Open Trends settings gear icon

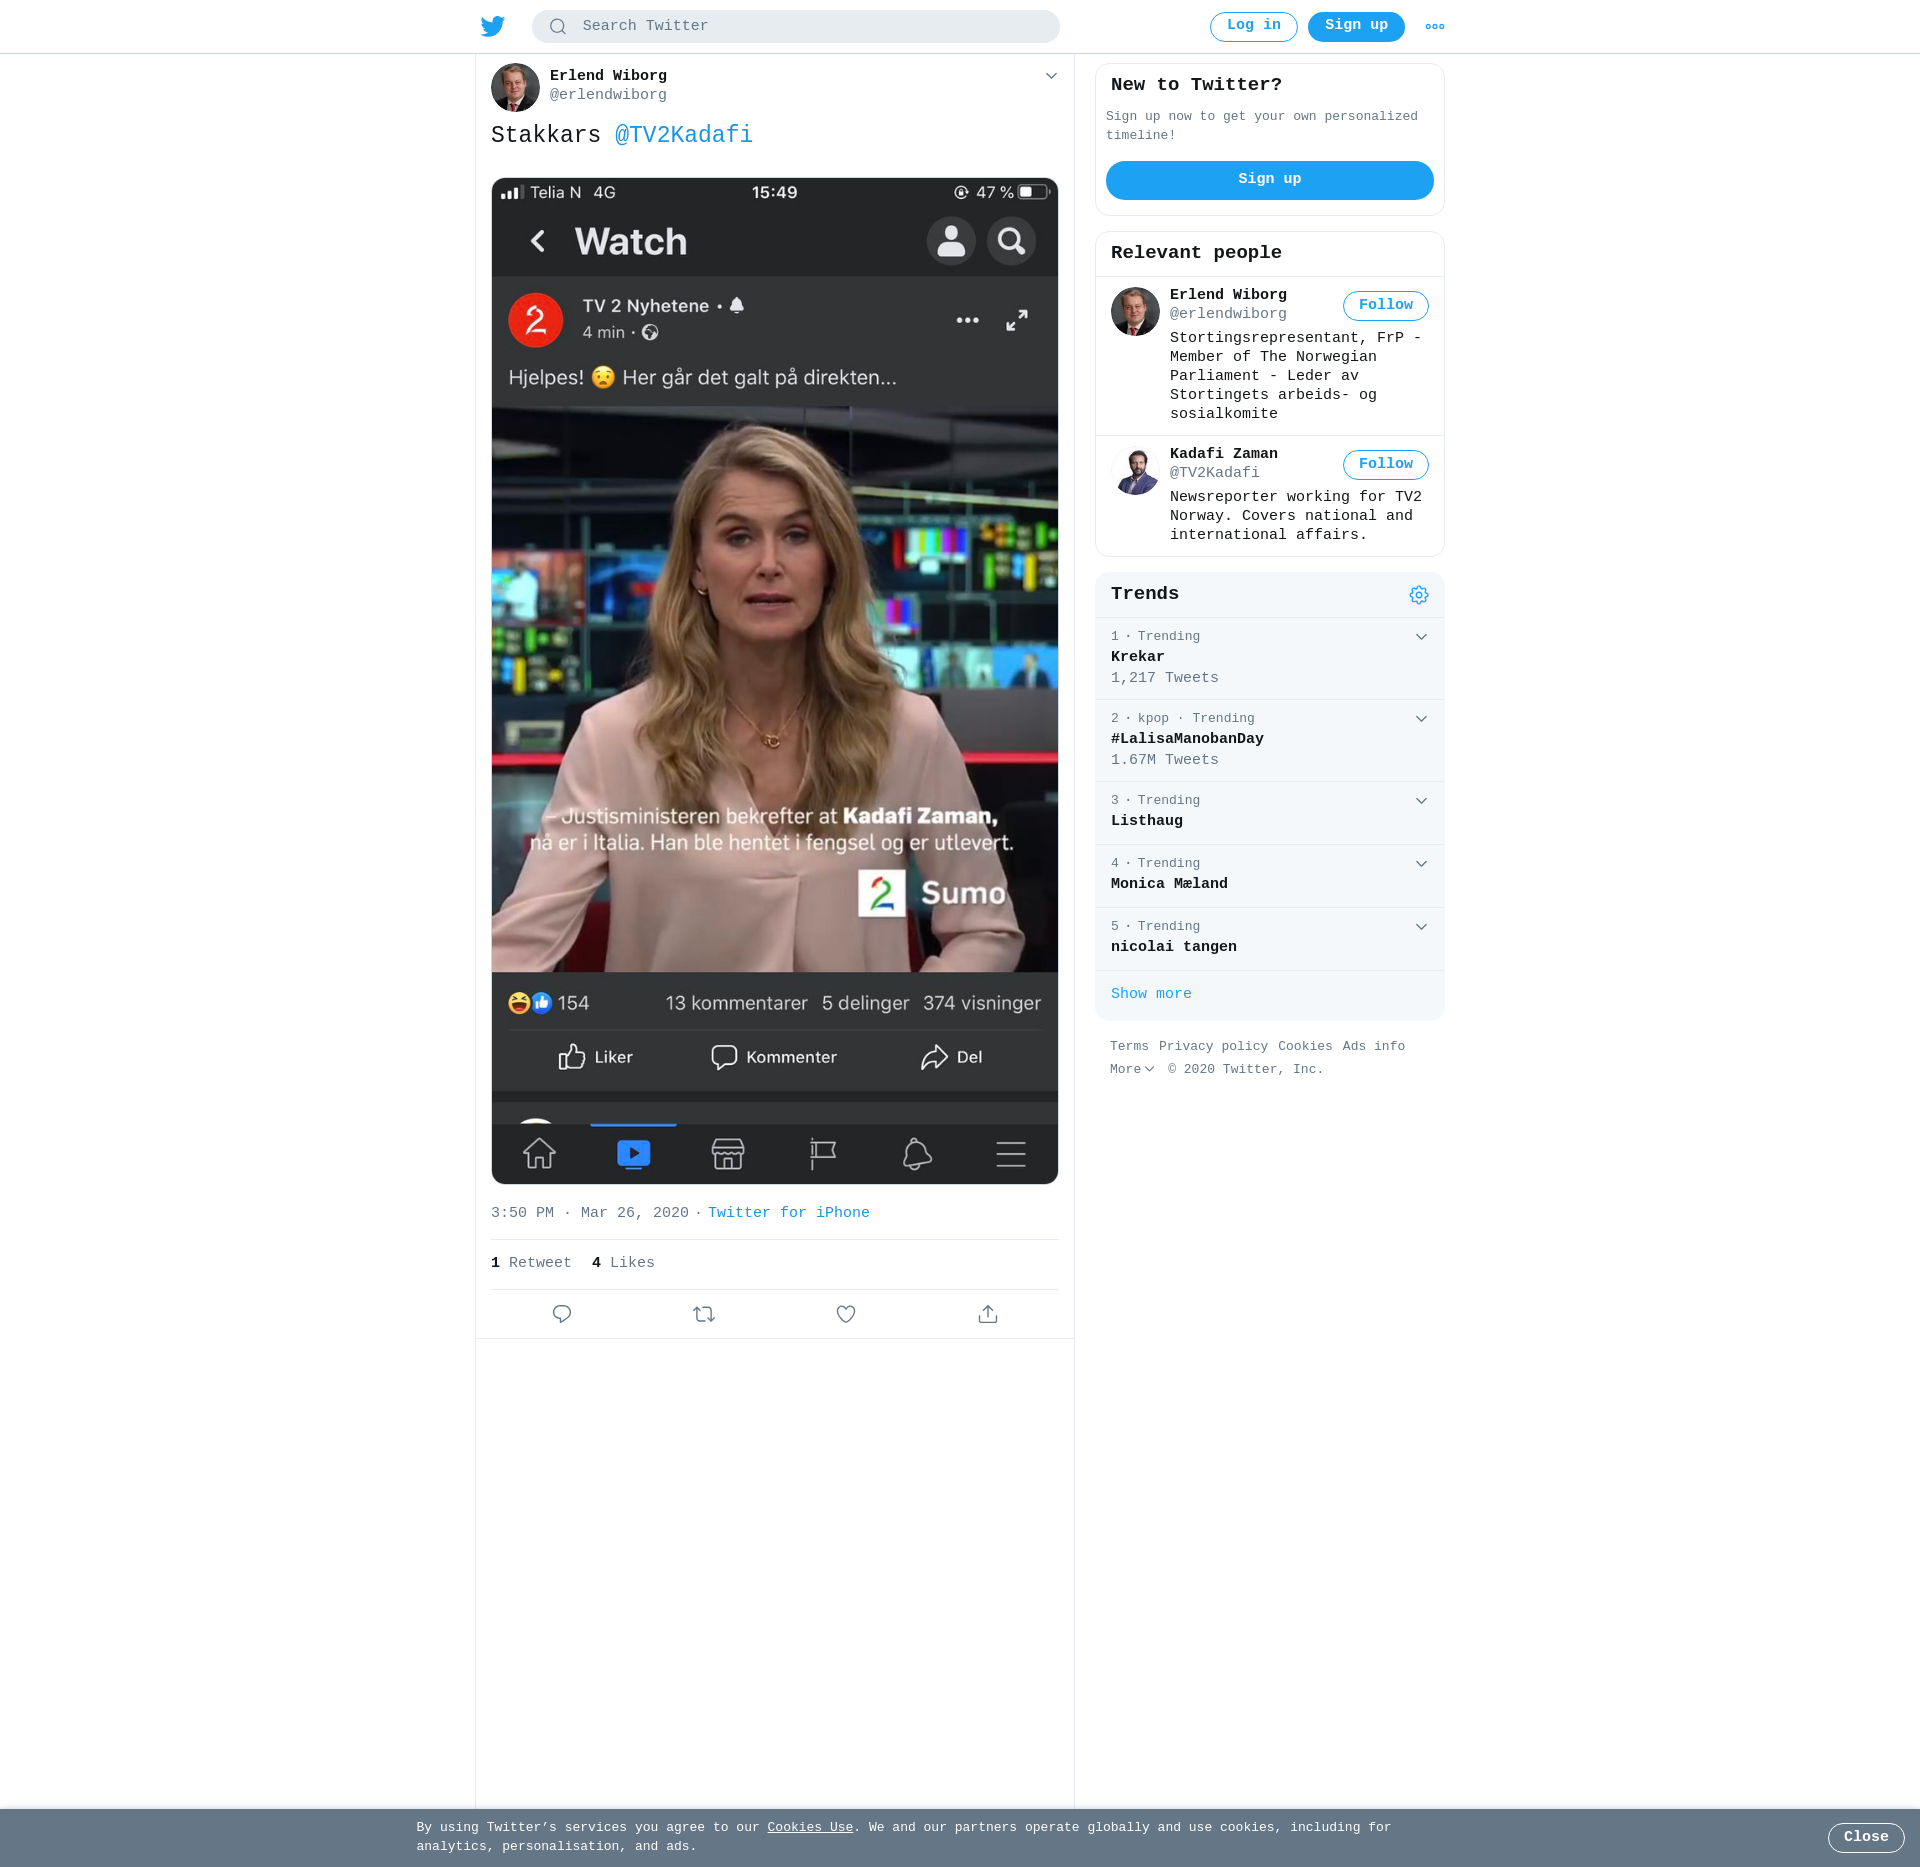1419,595
